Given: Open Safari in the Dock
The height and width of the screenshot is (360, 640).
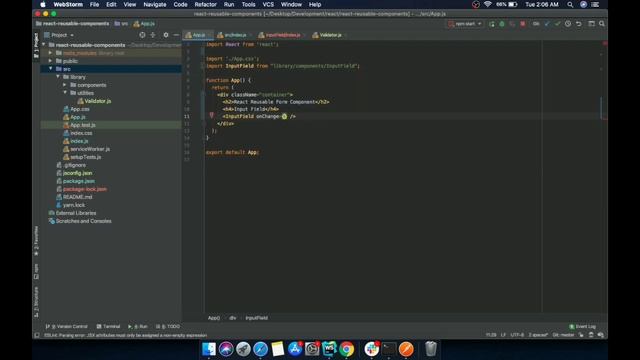Looking at the screenshot, I should click(x=260, y=349).
